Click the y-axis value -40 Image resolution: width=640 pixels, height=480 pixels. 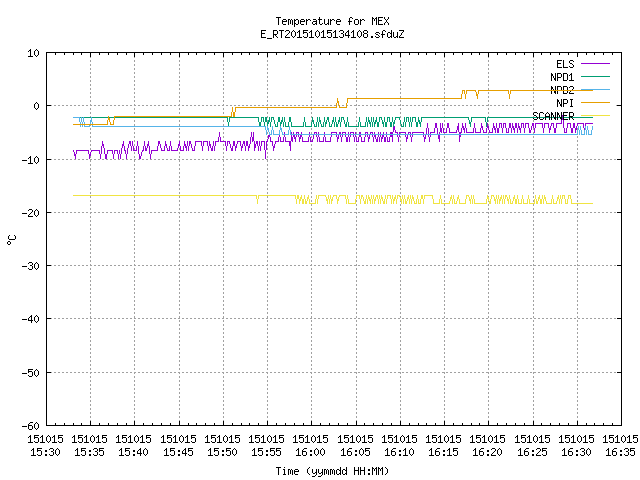[x=31, y=319]
